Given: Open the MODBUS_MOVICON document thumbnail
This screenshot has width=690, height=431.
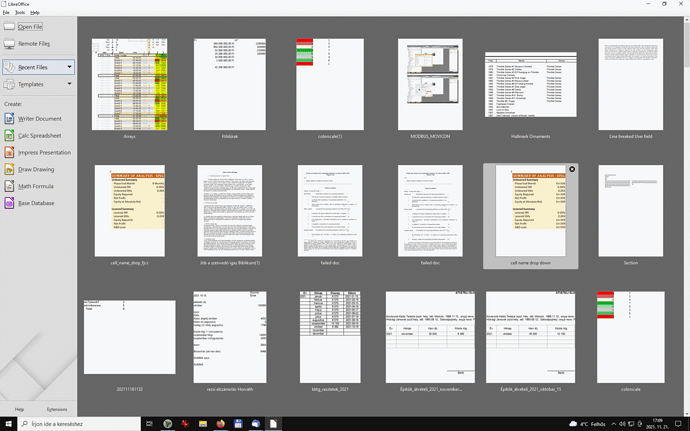Looking at the screenshot, I should point(430,84).
